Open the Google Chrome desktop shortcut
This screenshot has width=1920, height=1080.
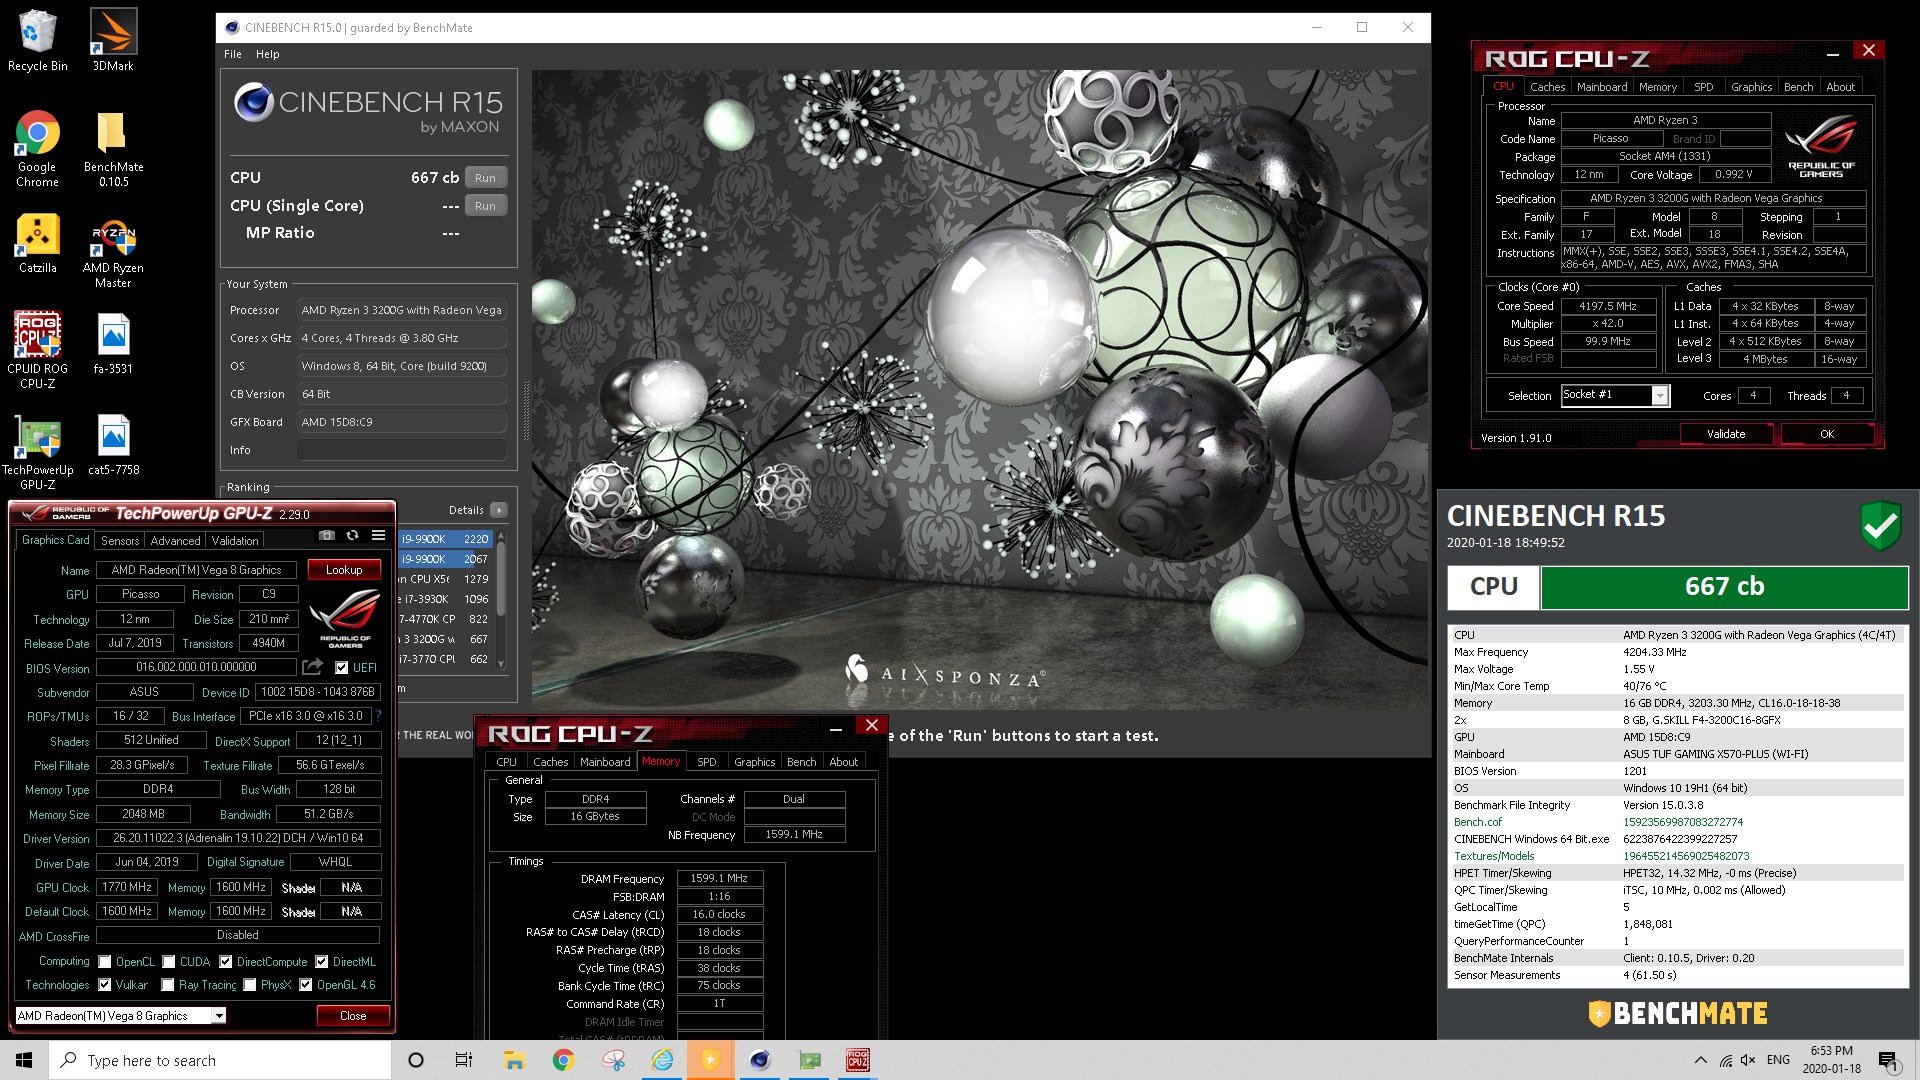pyautogui.click(x=37, y=148)
